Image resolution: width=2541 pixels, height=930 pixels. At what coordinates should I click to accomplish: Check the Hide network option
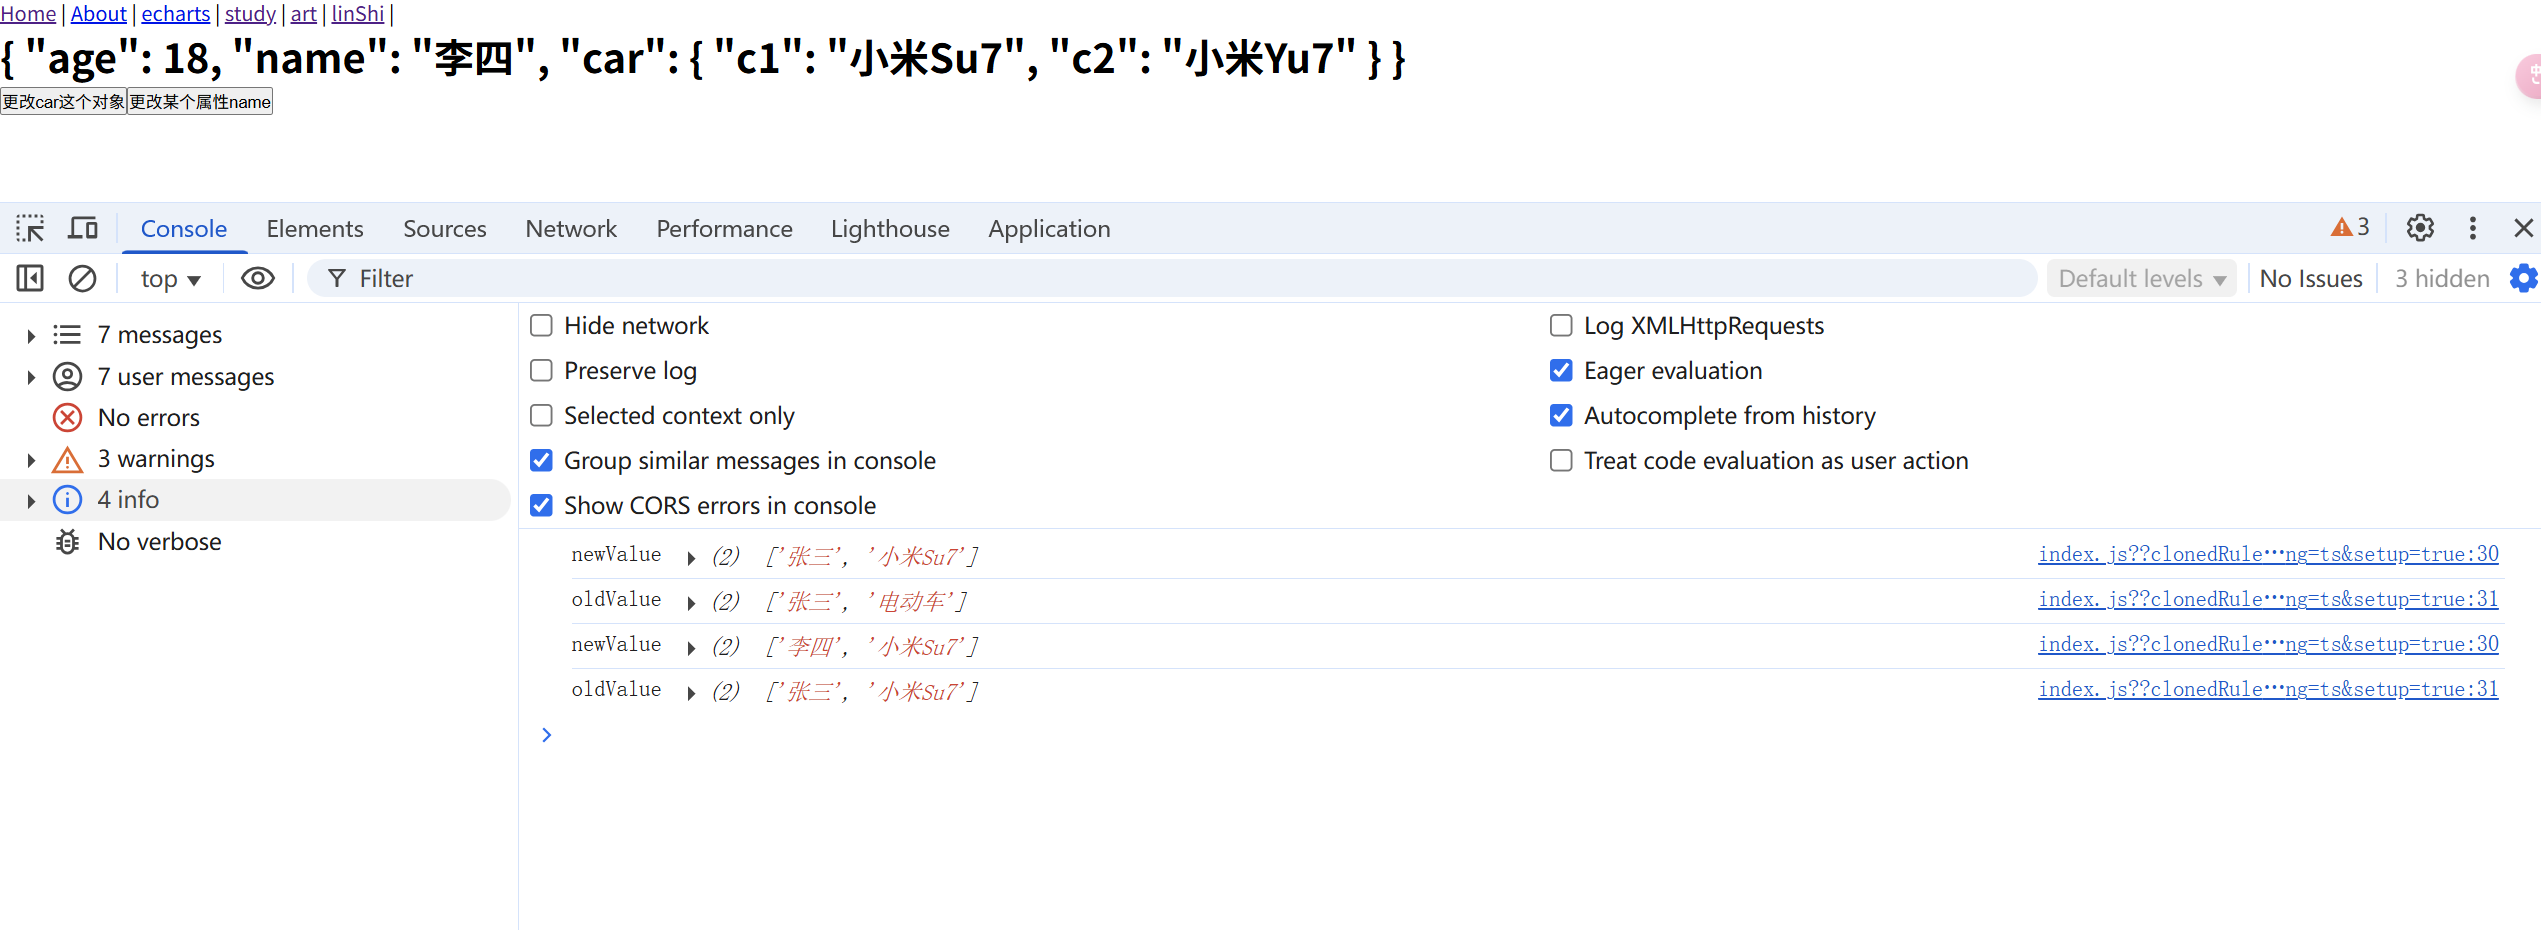[x=541, y=326]
